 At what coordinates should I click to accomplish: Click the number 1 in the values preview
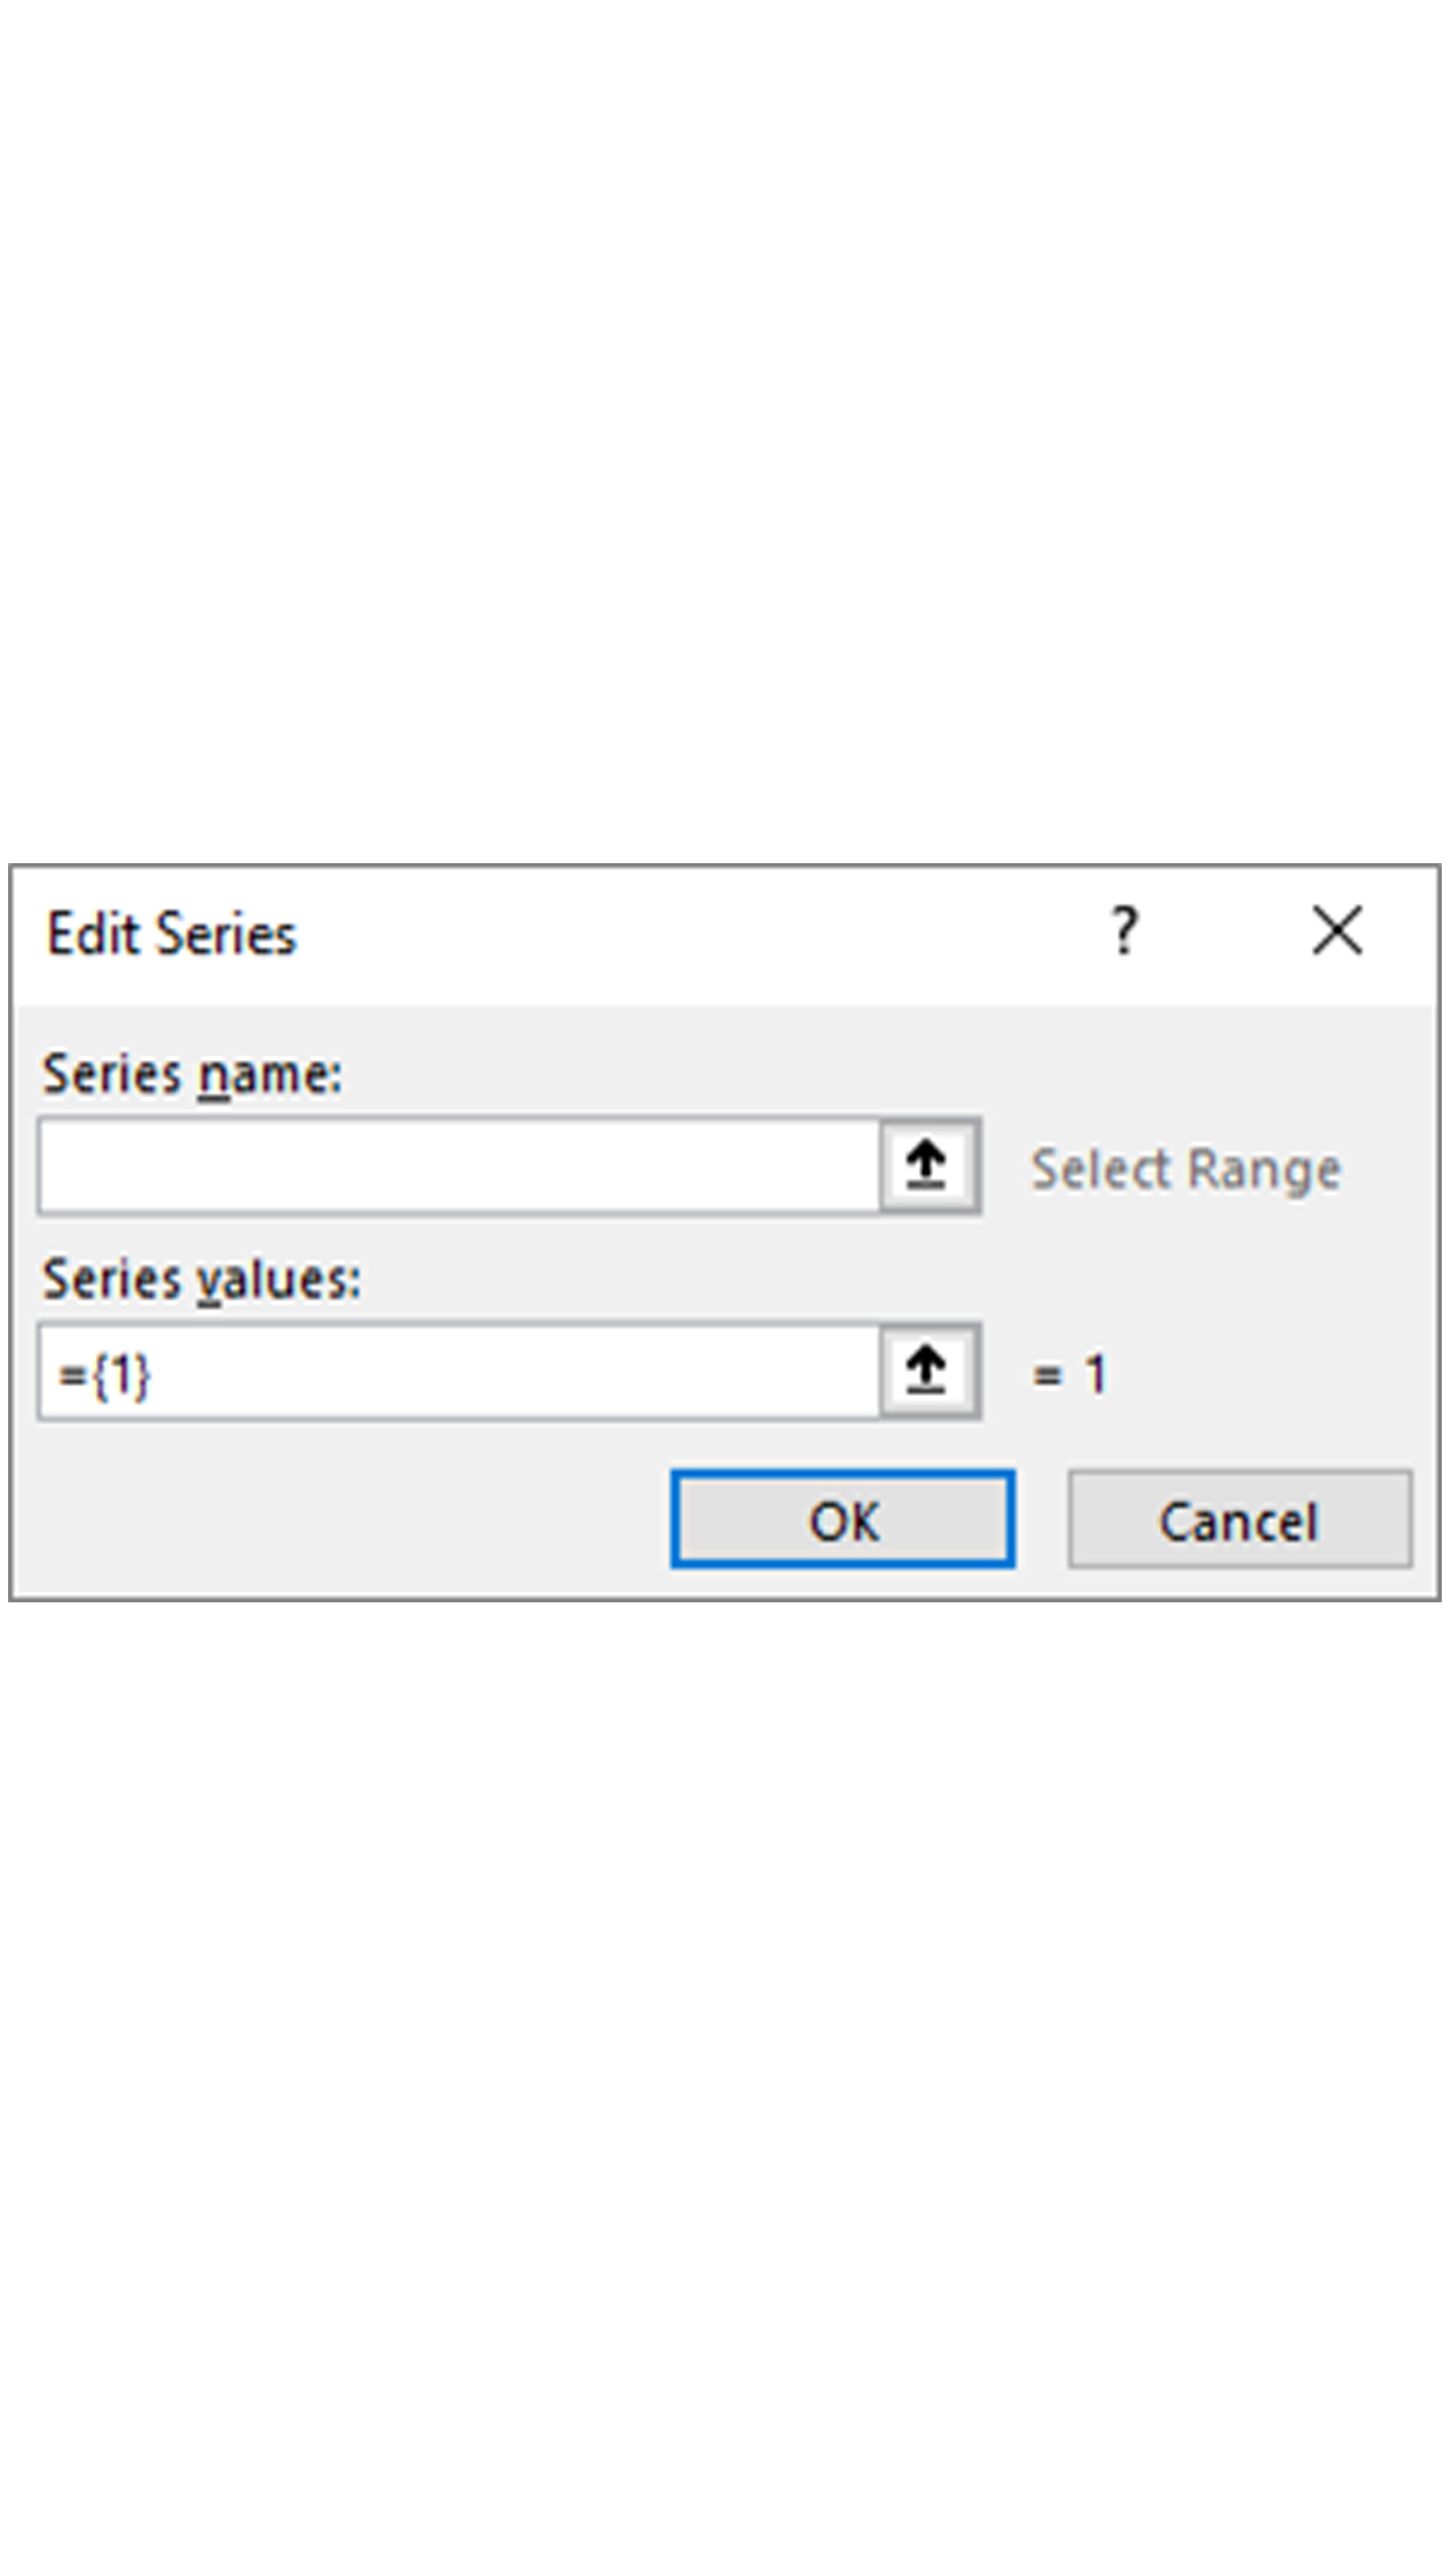point(1095,1375)
